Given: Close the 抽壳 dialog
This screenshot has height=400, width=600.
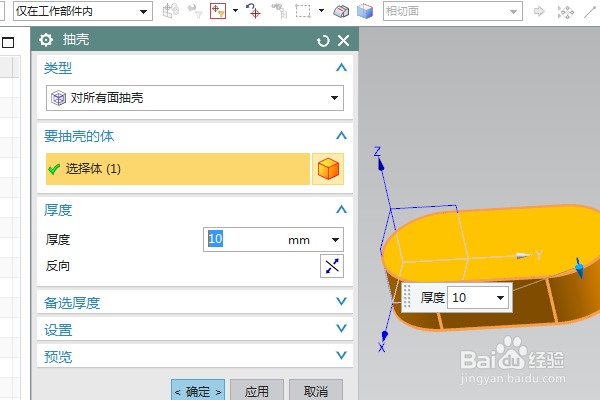Looking at the screenshot, I should 344,40.
